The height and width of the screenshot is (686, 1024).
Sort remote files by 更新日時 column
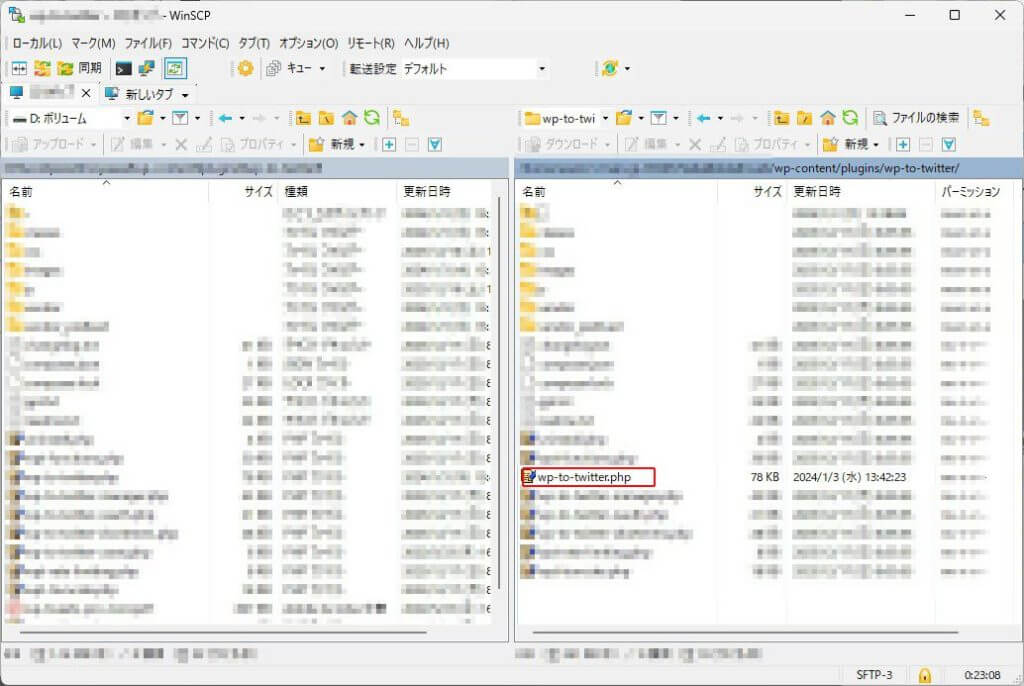point(817,191)
